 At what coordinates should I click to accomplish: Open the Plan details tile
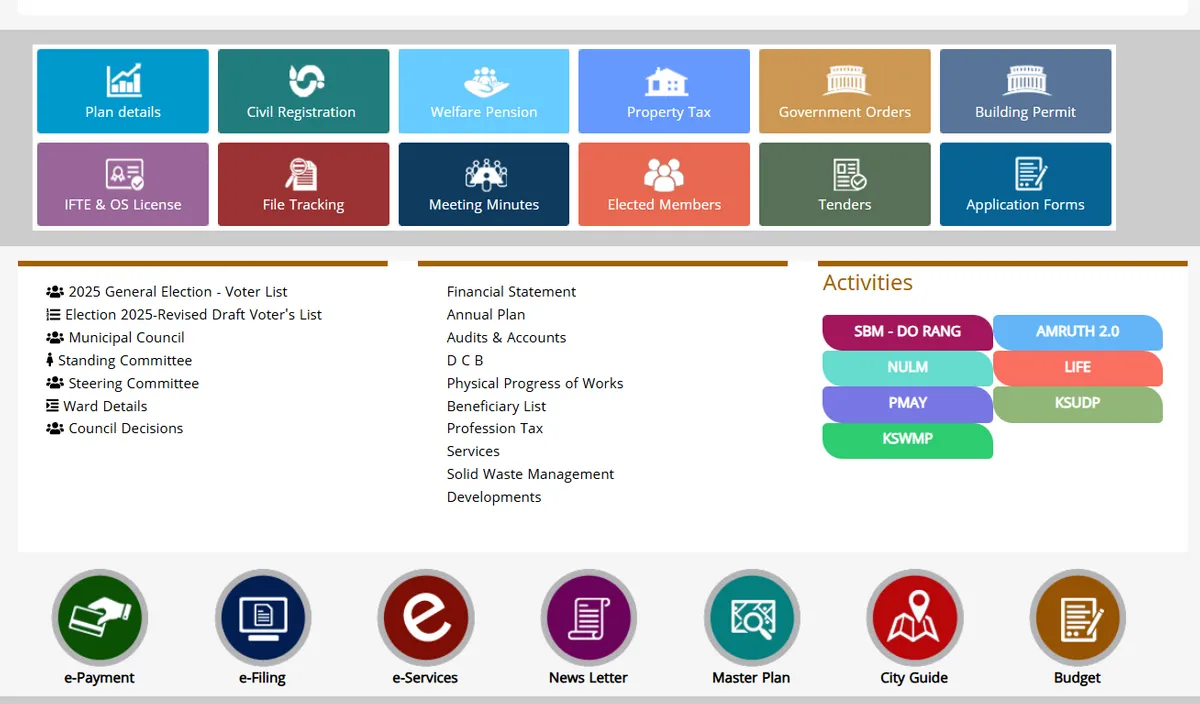123,91
